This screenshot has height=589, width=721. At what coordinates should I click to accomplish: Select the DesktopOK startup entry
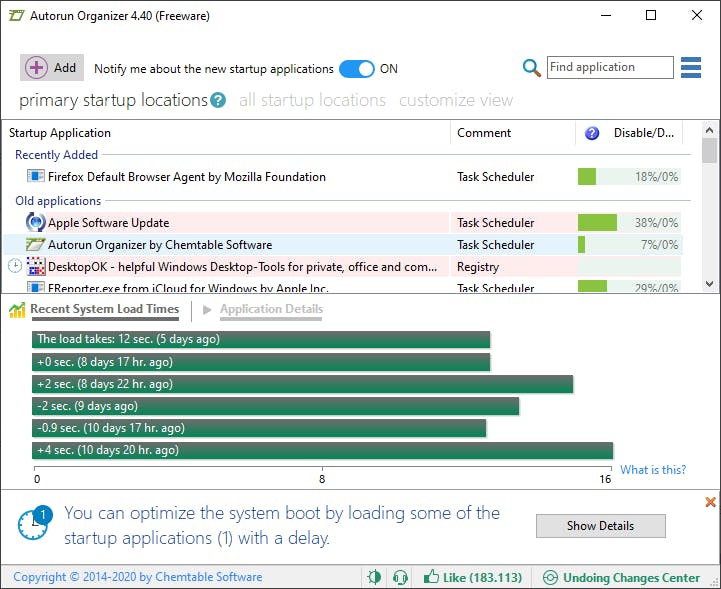tap(343, 267)
